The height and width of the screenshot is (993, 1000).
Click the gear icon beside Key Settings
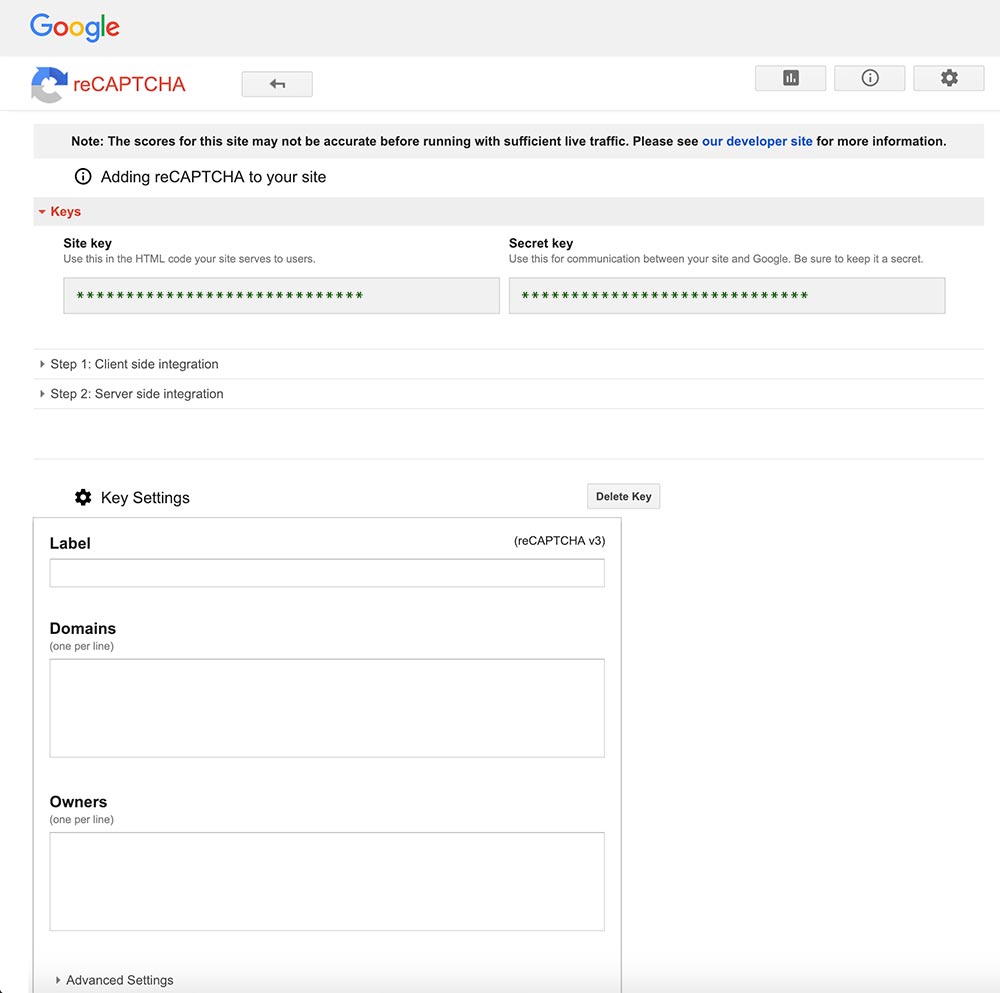(x=83, y=497)
